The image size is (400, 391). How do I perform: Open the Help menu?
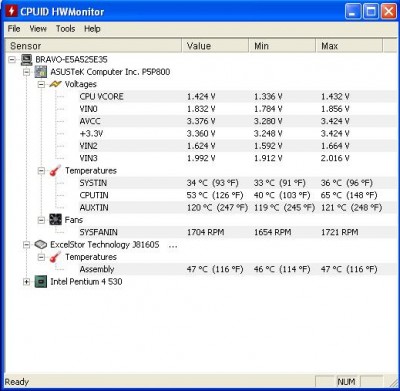coord(92,29)
